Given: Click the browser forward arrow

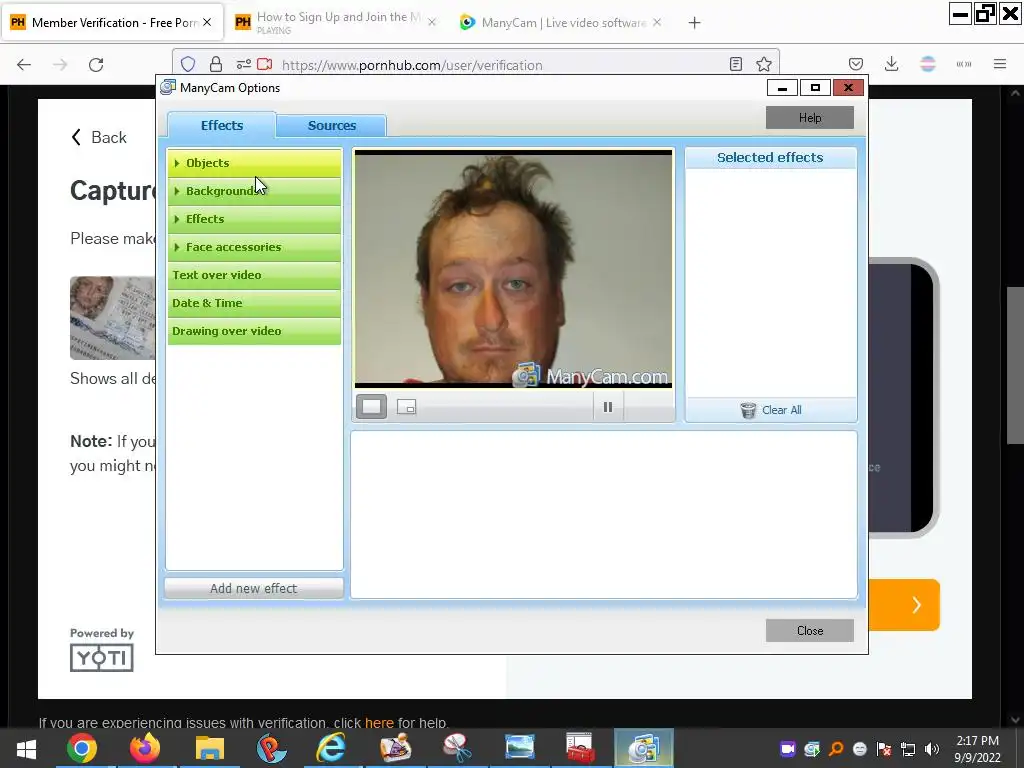Looking at the screenshot, I should tap(60, 65).
